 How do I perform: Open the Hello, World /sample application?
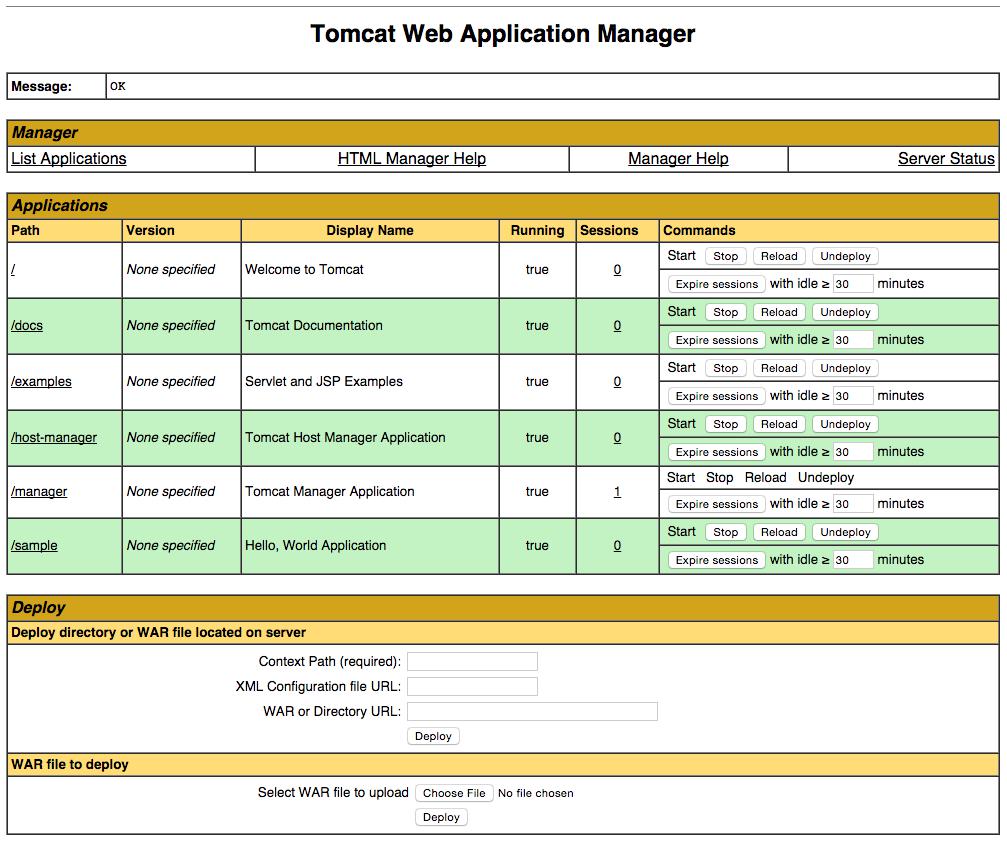click(34, 545)
